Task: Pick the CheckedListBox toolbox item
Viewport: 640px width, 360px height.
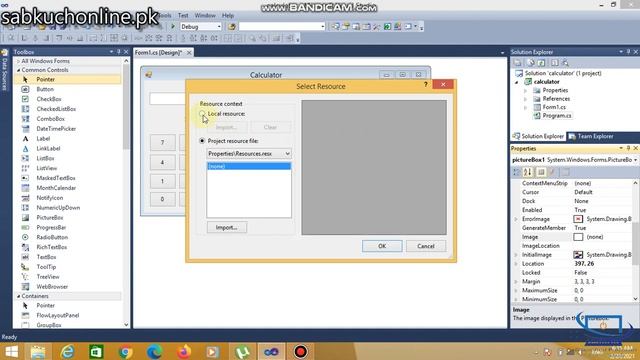Action: point(56,109)
